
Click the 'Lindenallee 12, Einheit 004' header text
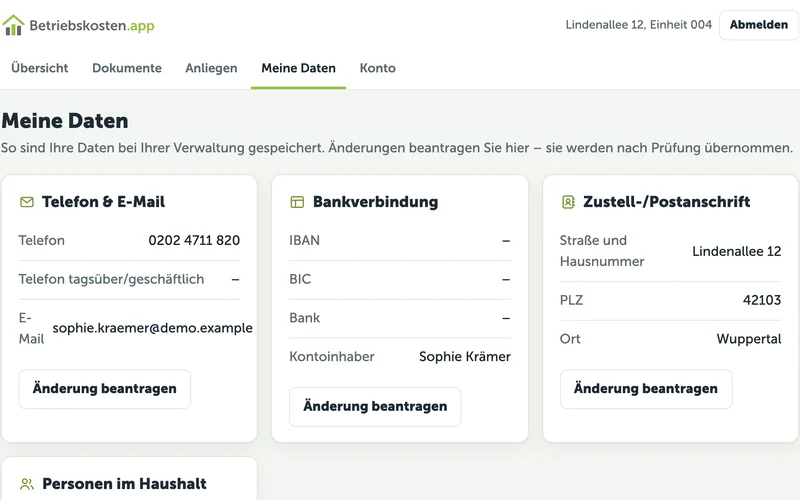tap(638, 24)
